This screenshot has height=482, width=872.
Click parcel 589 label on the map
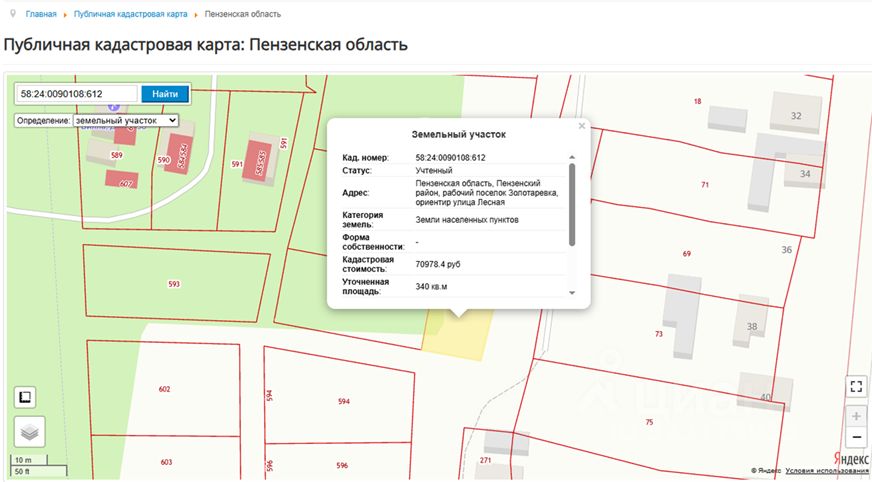[x=116, y=155]
